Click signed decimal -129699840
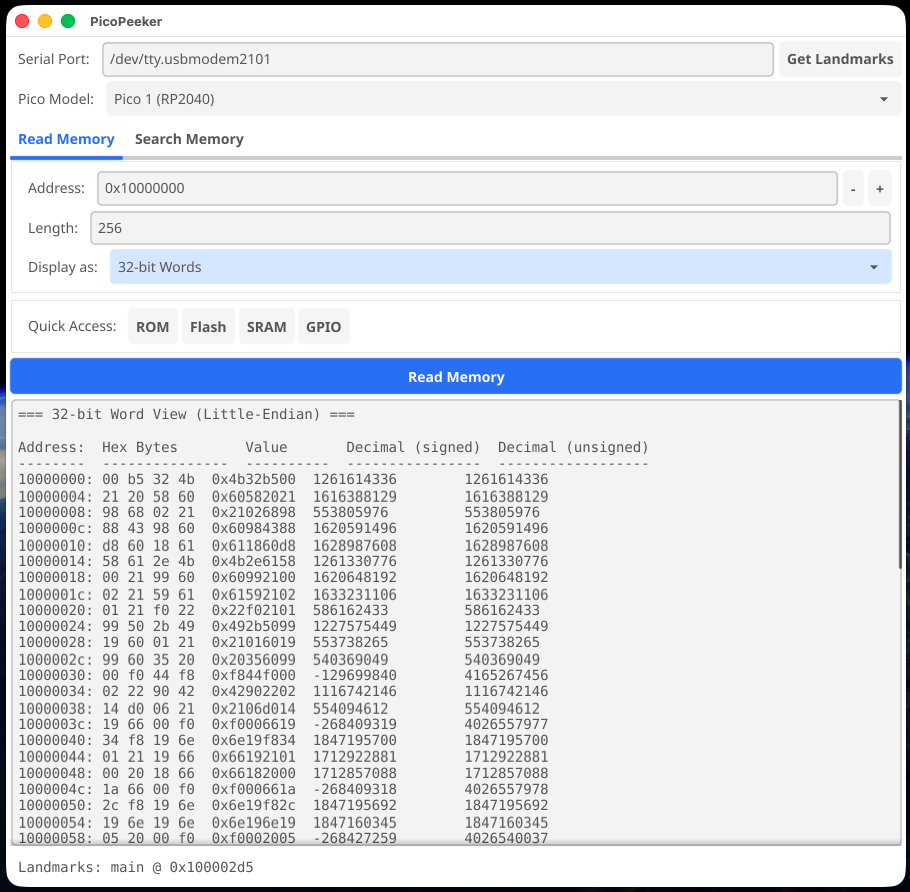 355,676
